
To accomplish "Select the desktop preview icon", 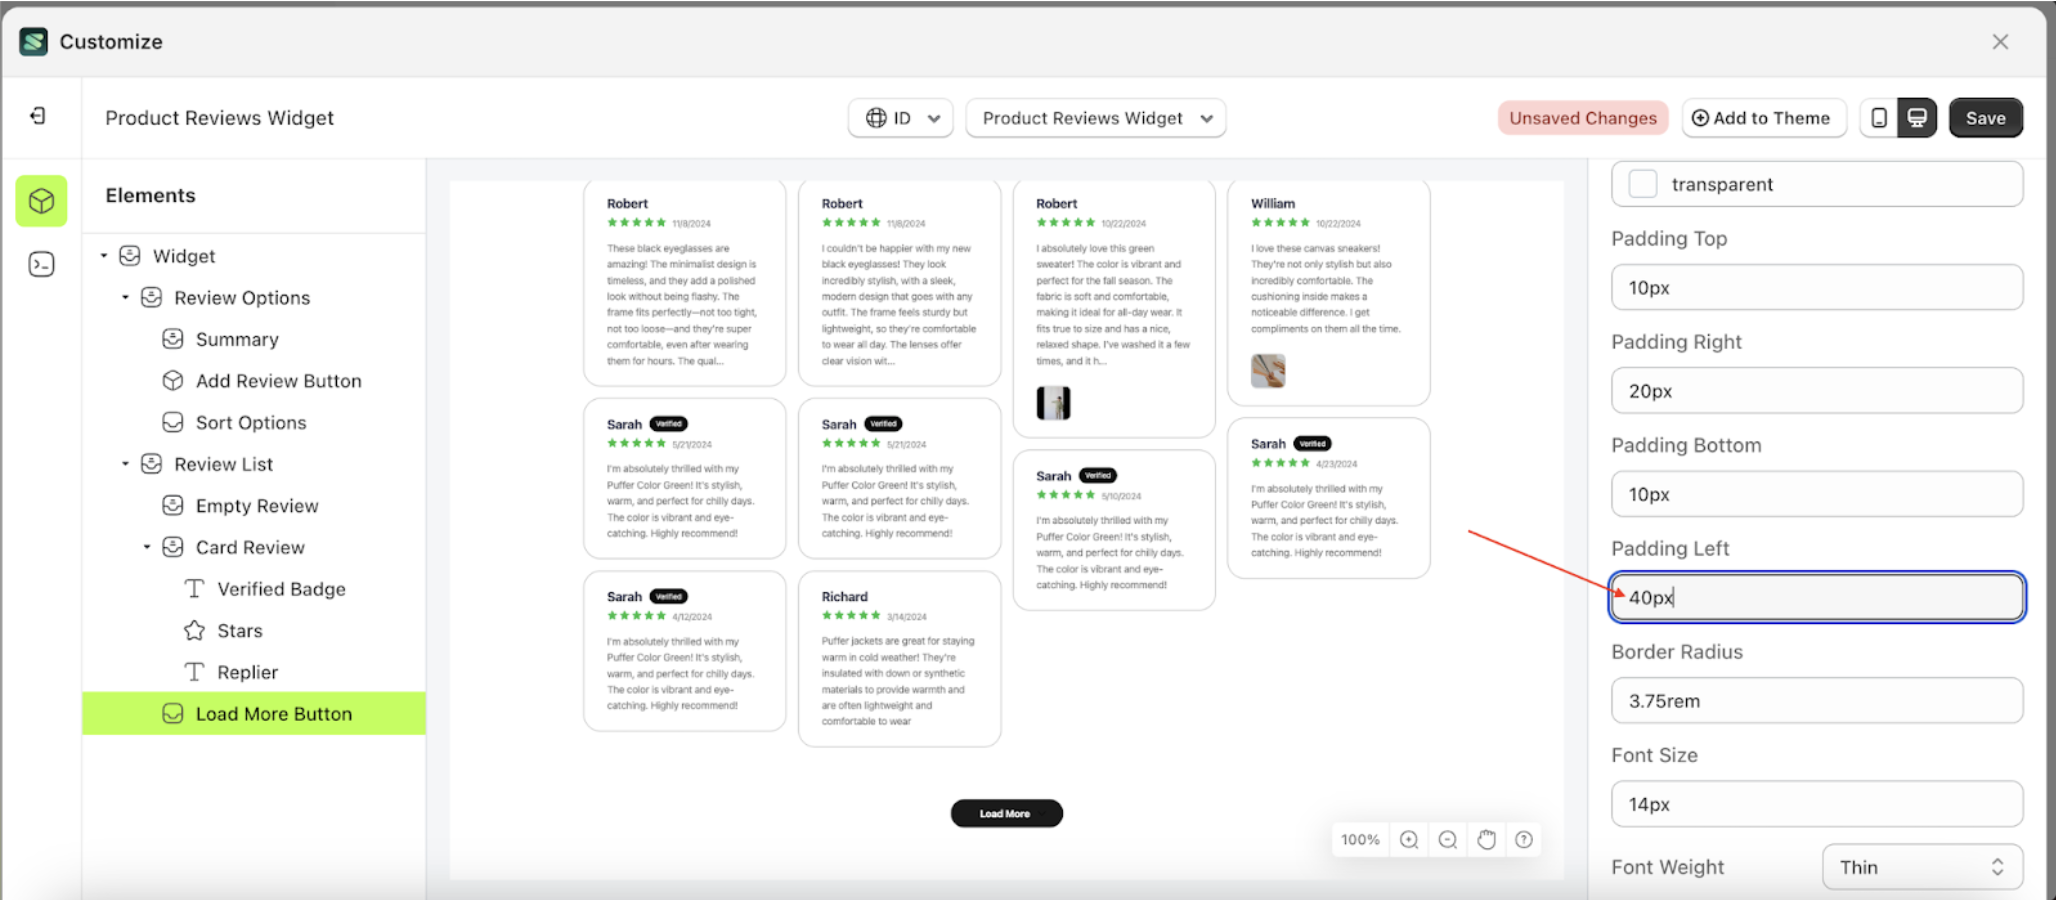I will coord(1916,117).
